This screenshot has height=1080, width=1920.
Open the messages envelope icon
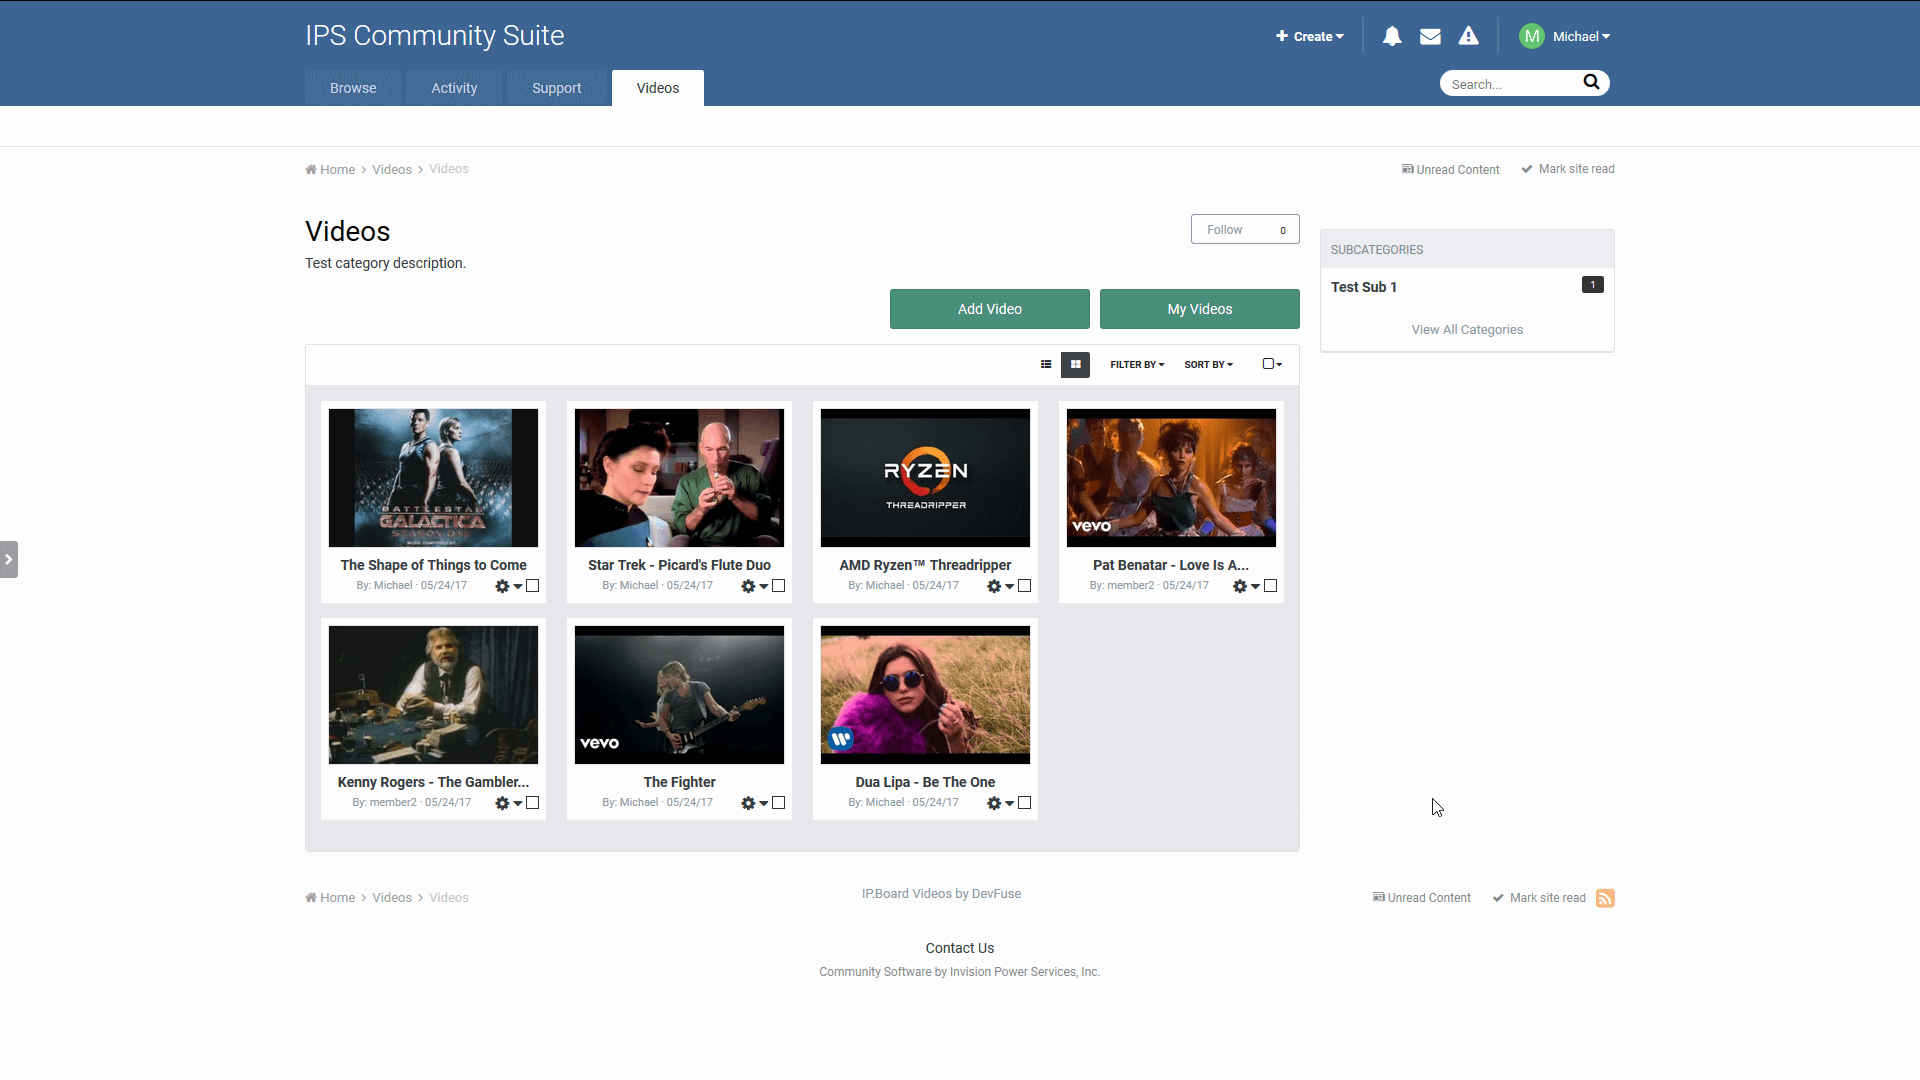click(1430, 36)
